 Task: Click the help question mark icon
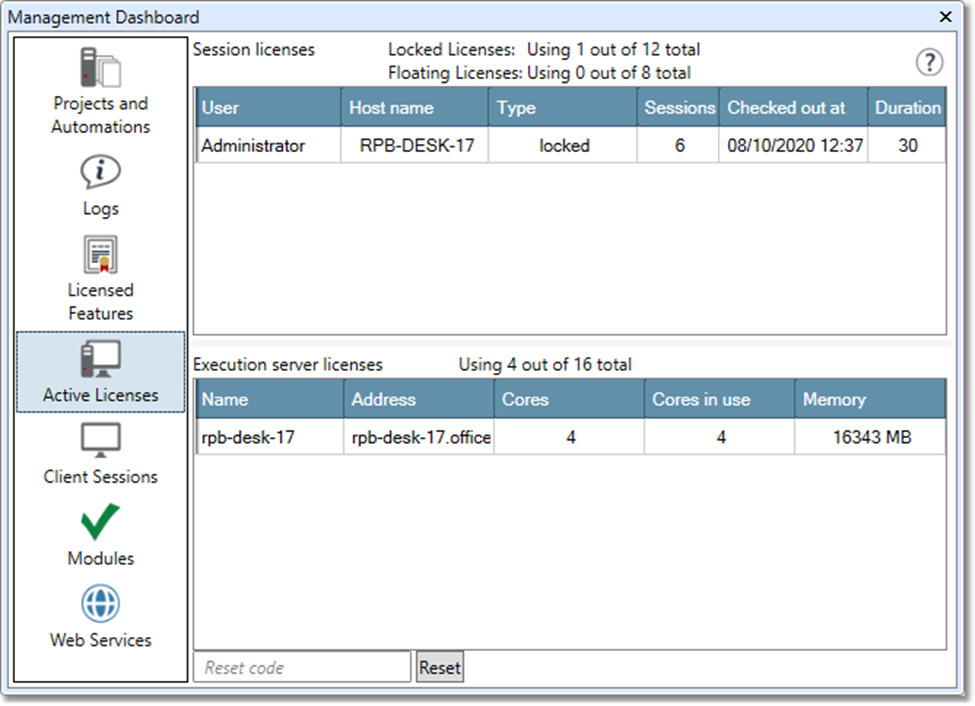point(929,63)
